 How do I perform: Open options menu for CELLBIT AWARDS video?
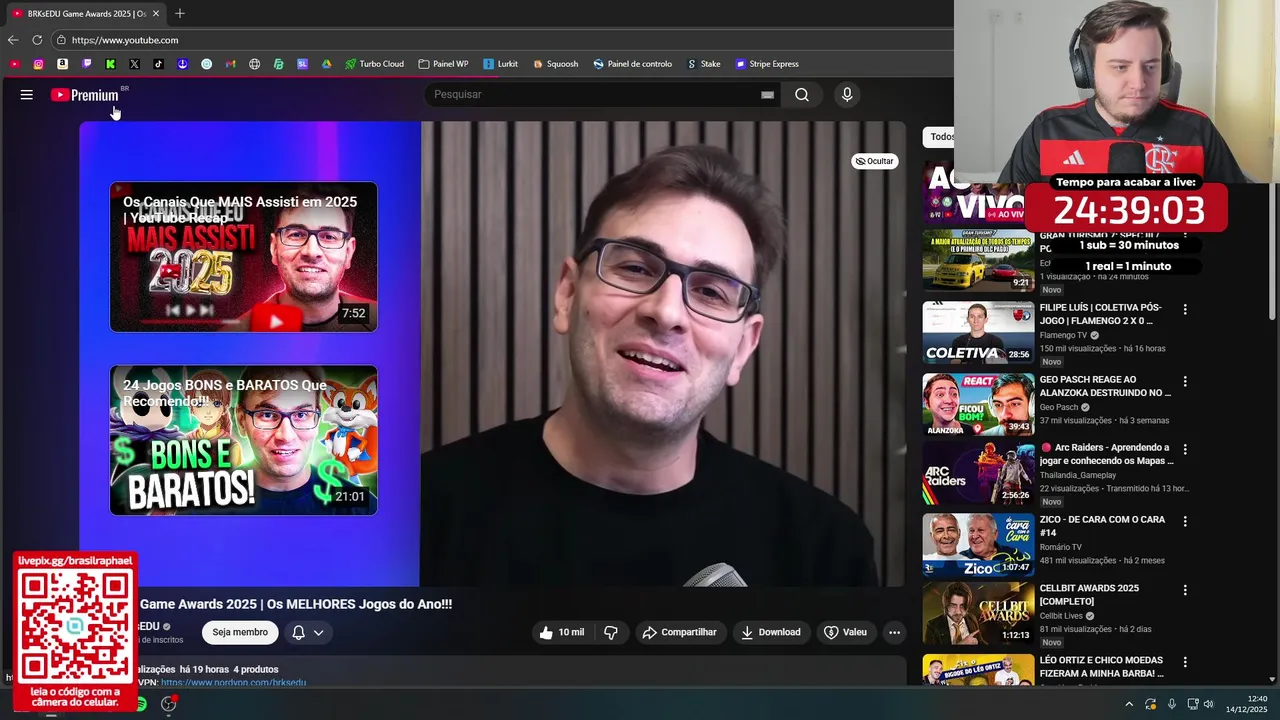click(1185, 591)
